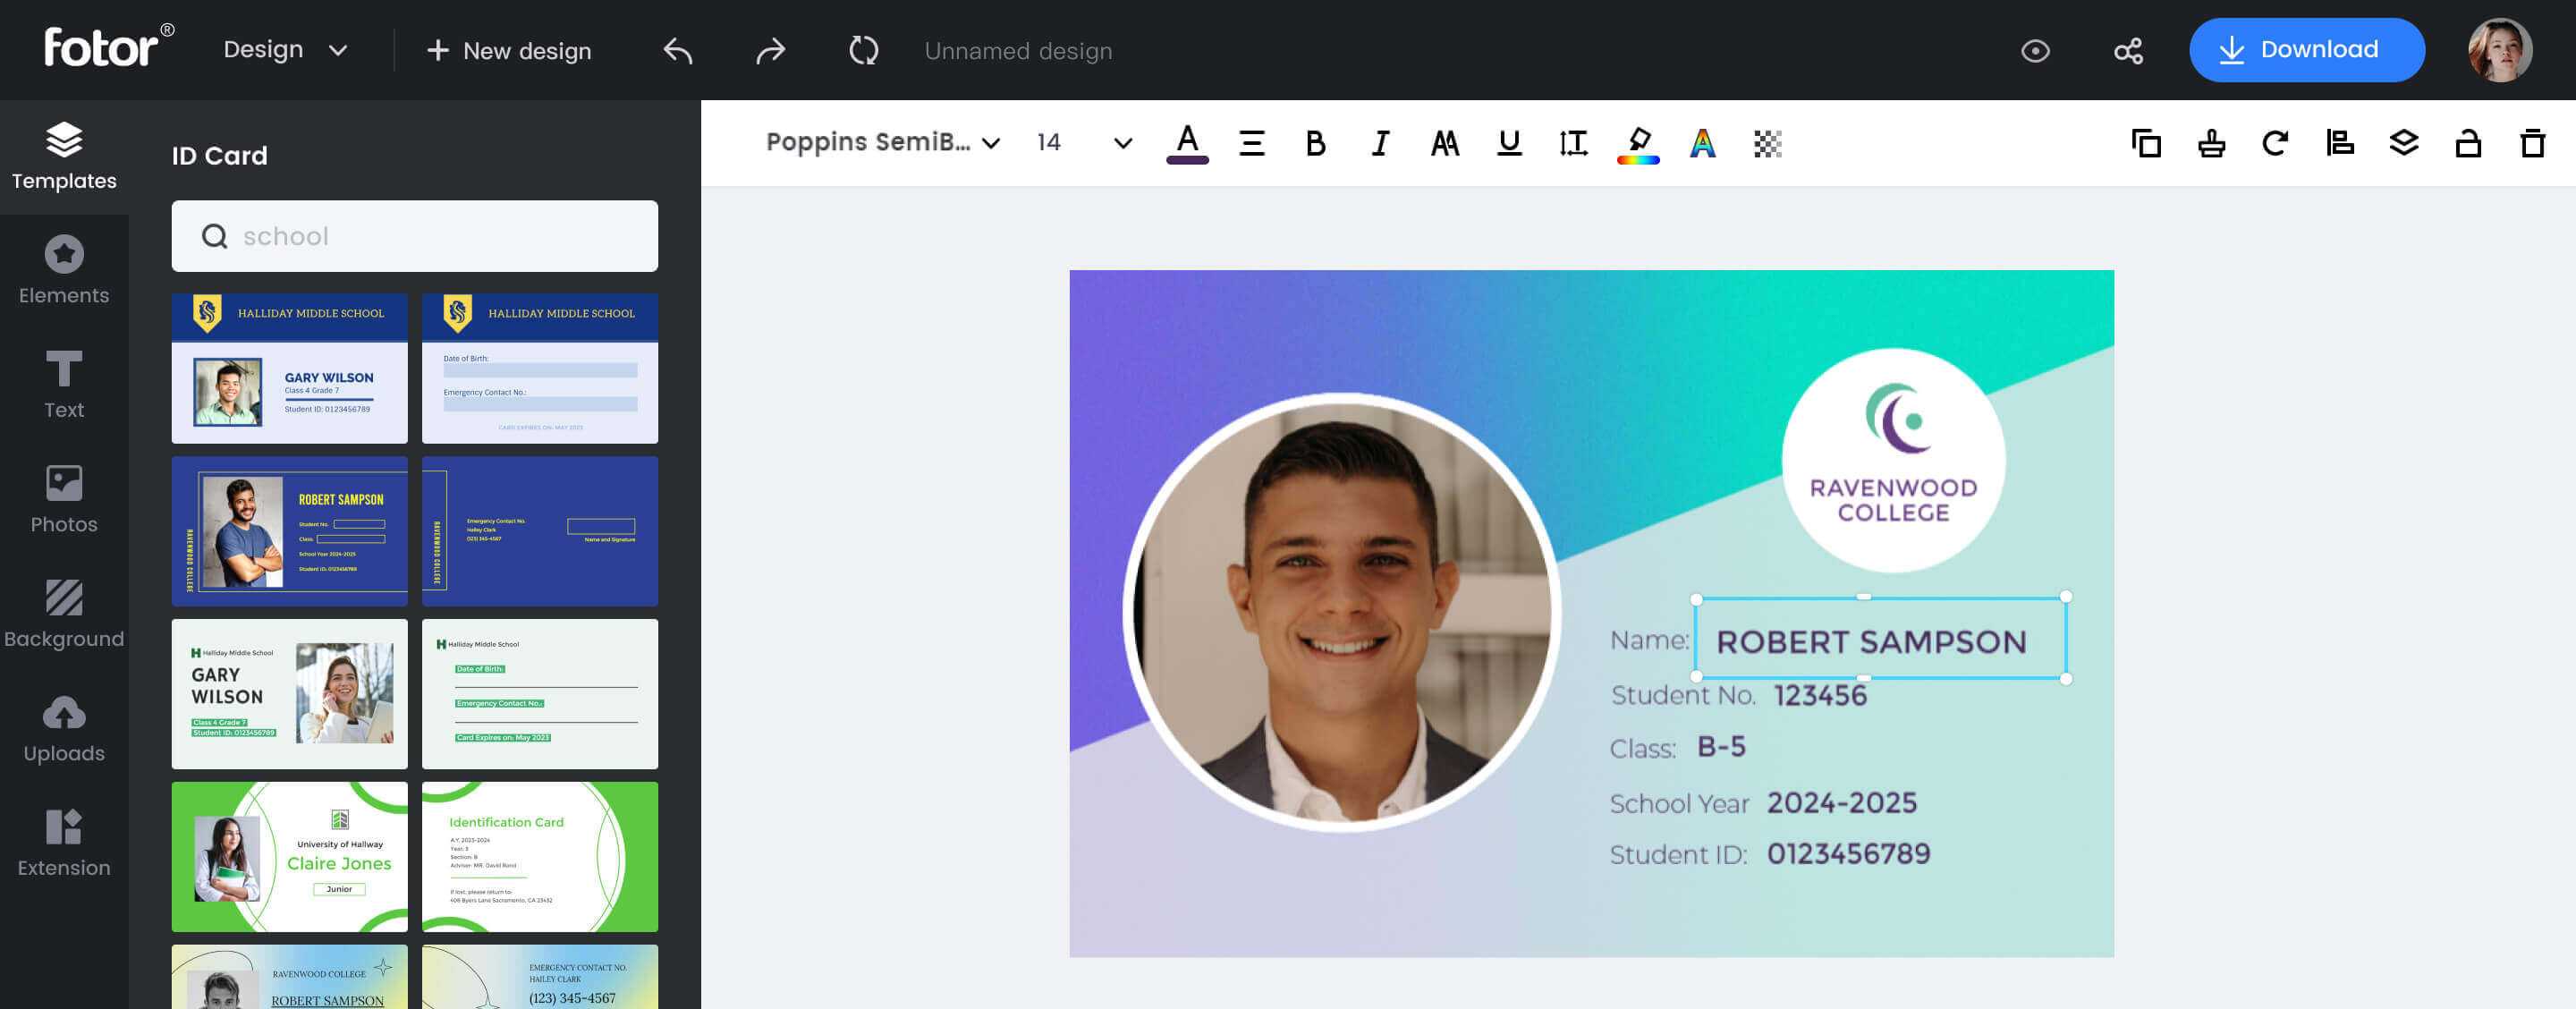
Task: Click the duplicate element icon
Action: click(2146, 143)
